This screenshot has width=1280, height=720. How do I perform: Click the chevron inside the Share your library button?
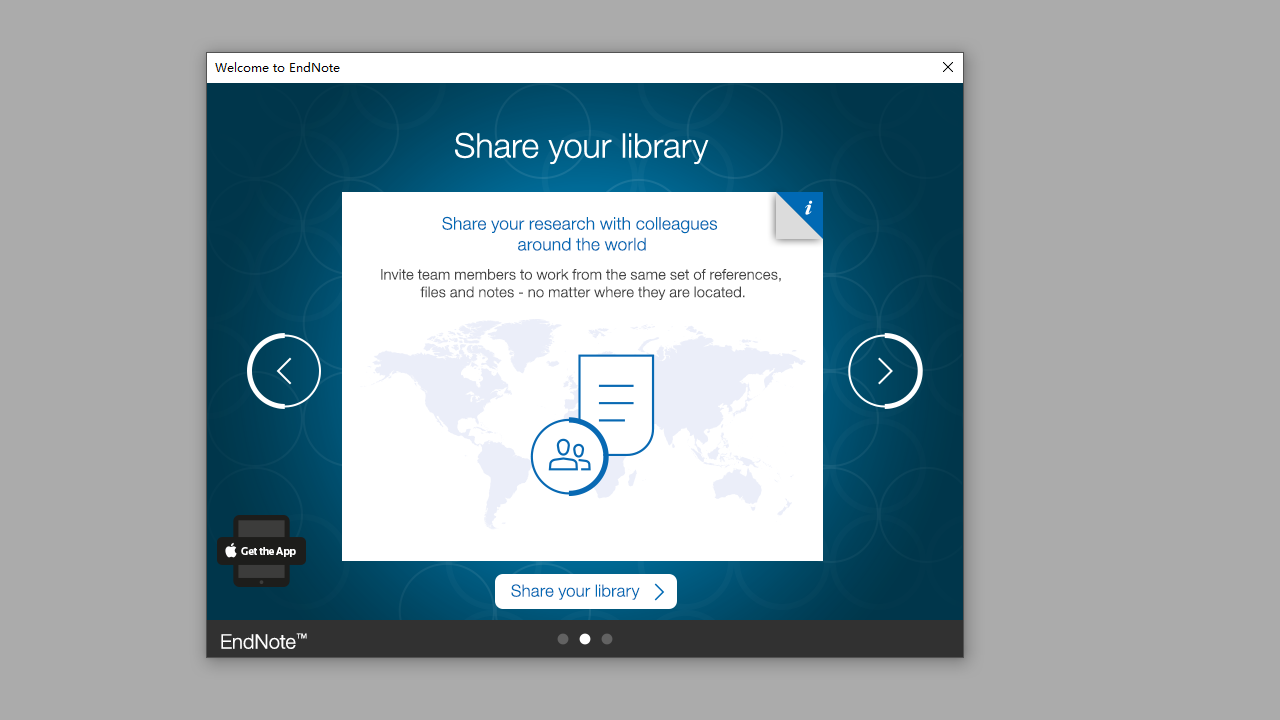coord(659,591)
